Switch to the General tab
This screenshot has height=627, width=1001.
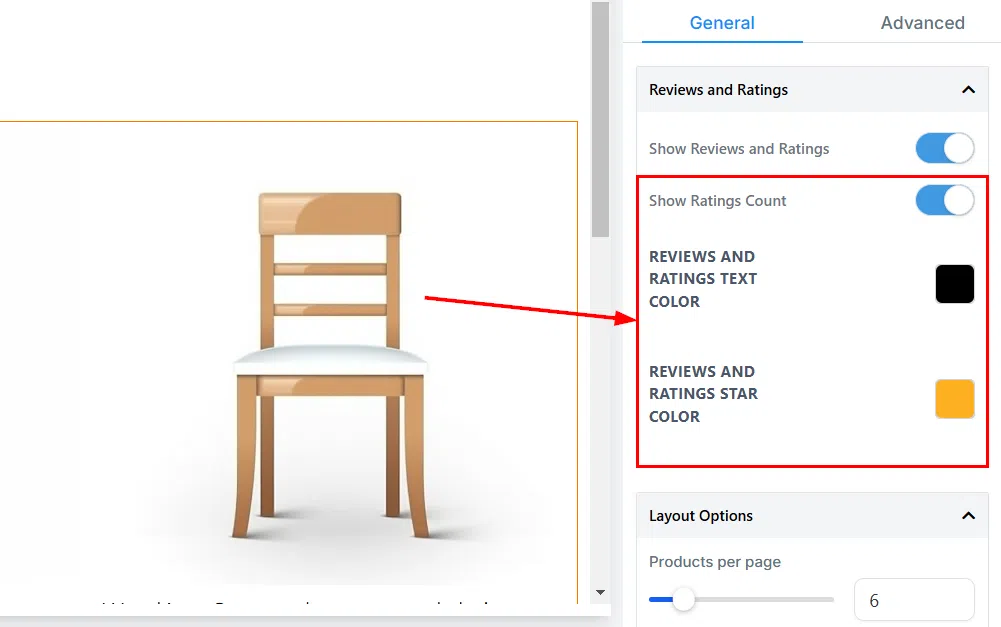[722, 23]
